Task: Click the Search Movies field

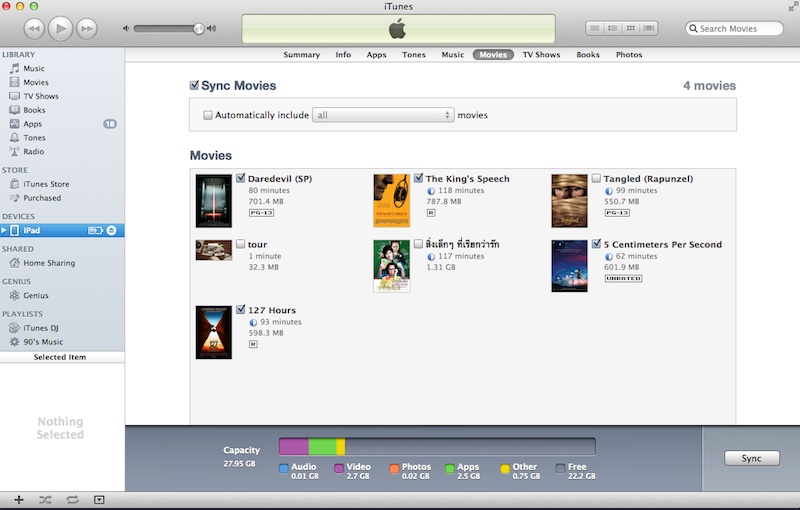Action: point(734,29)
